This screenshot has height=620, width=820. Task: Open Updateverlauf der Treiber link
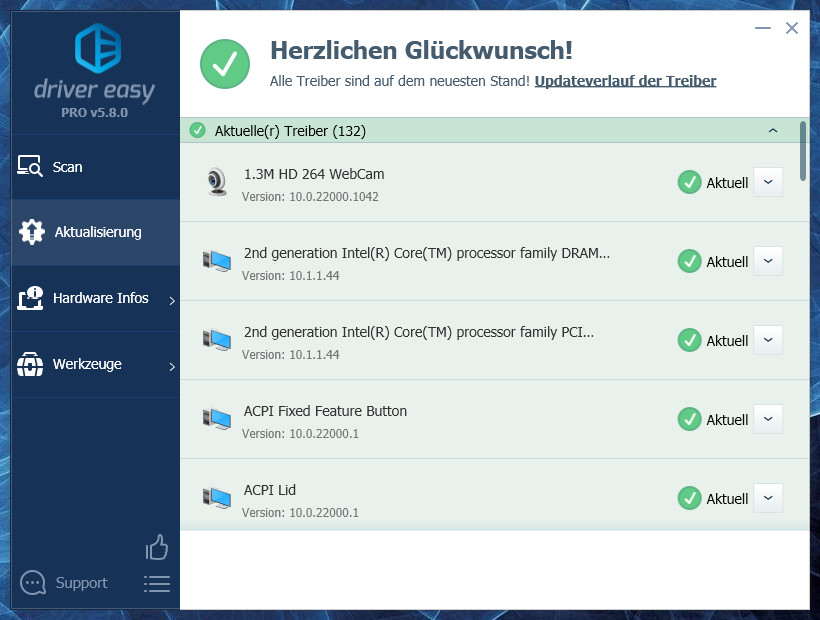pos(625,81)
